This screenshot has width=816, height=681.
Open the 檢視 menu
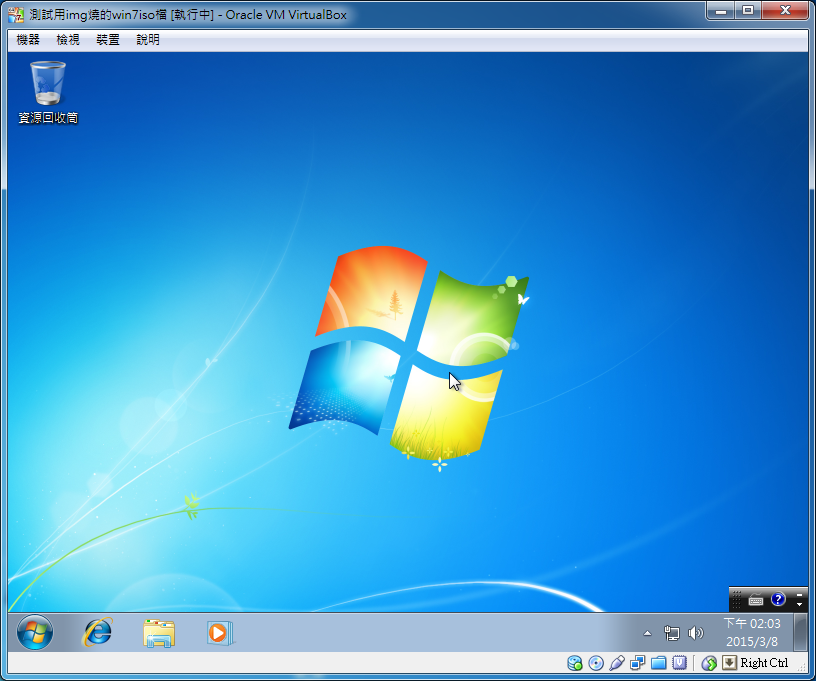pos(68,40)
